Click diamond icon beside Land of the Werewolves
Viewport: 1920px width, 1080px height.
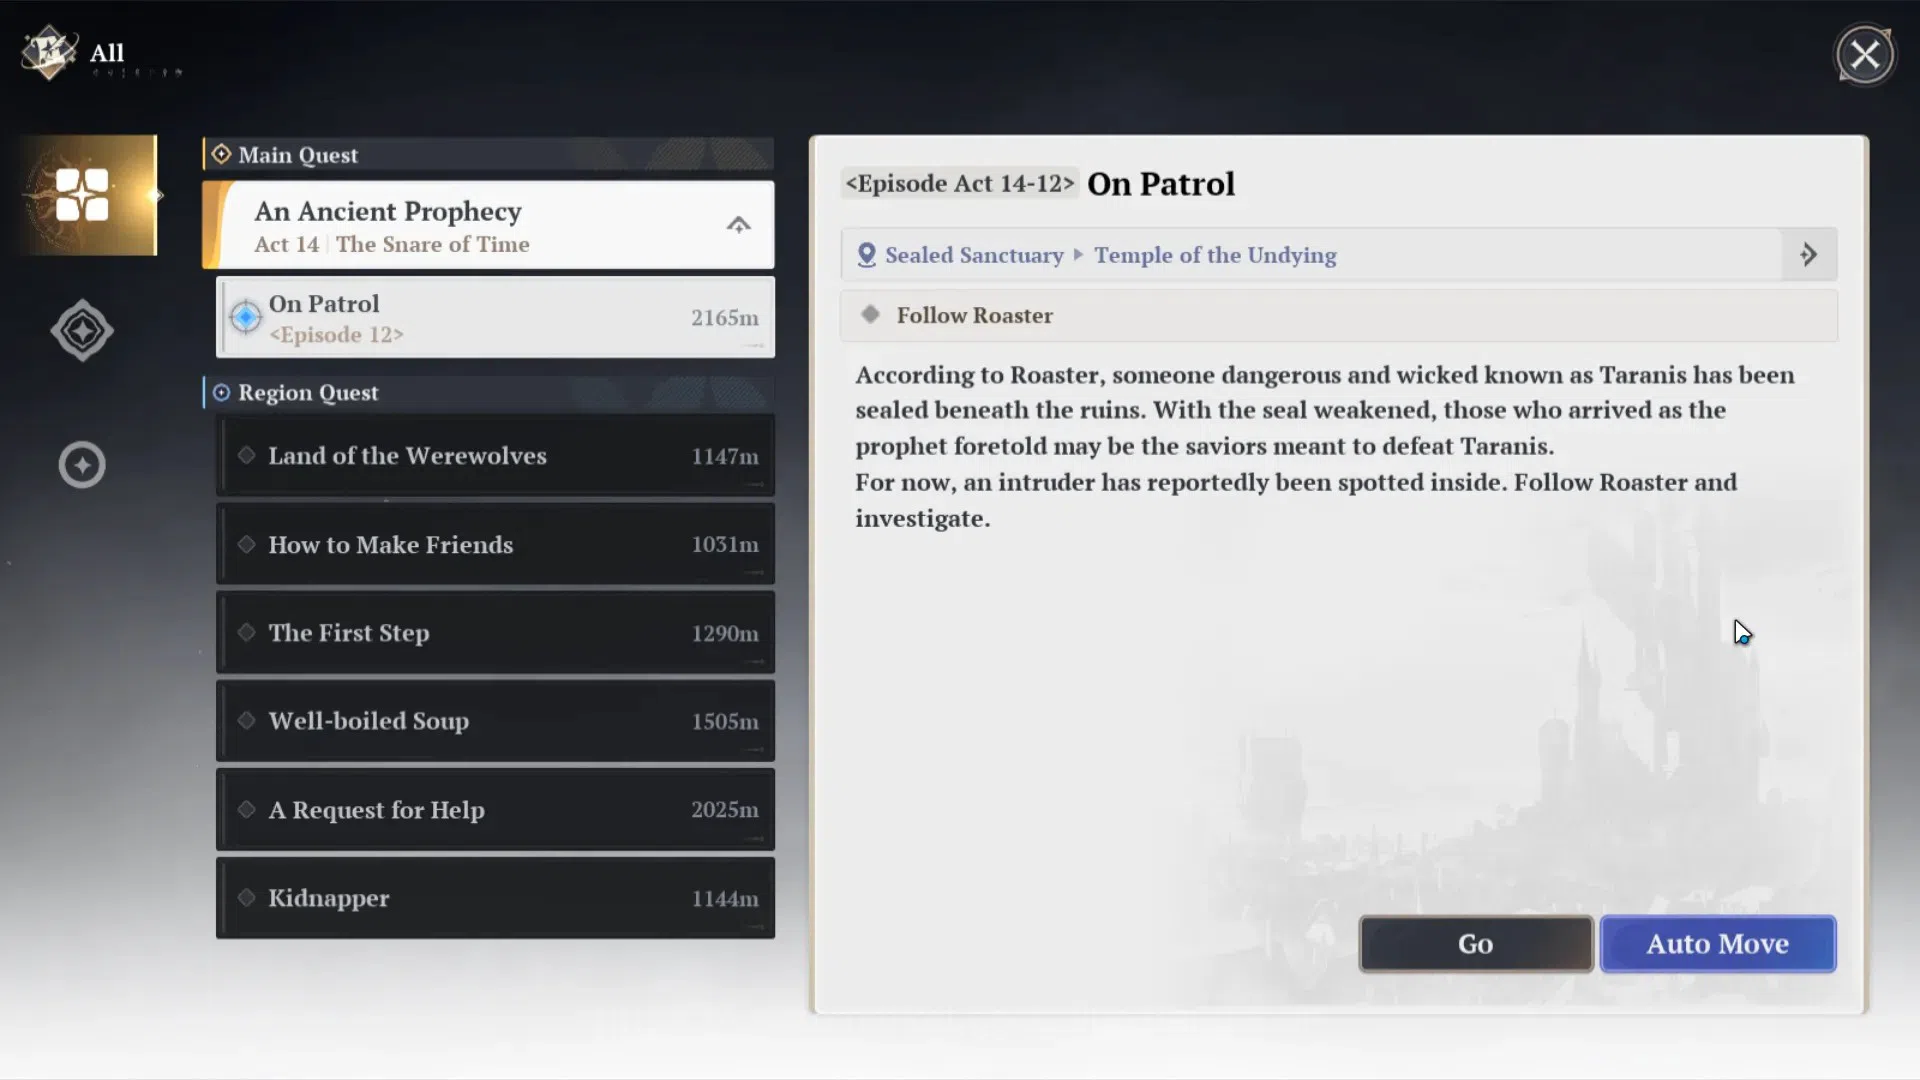coord(246,456)
